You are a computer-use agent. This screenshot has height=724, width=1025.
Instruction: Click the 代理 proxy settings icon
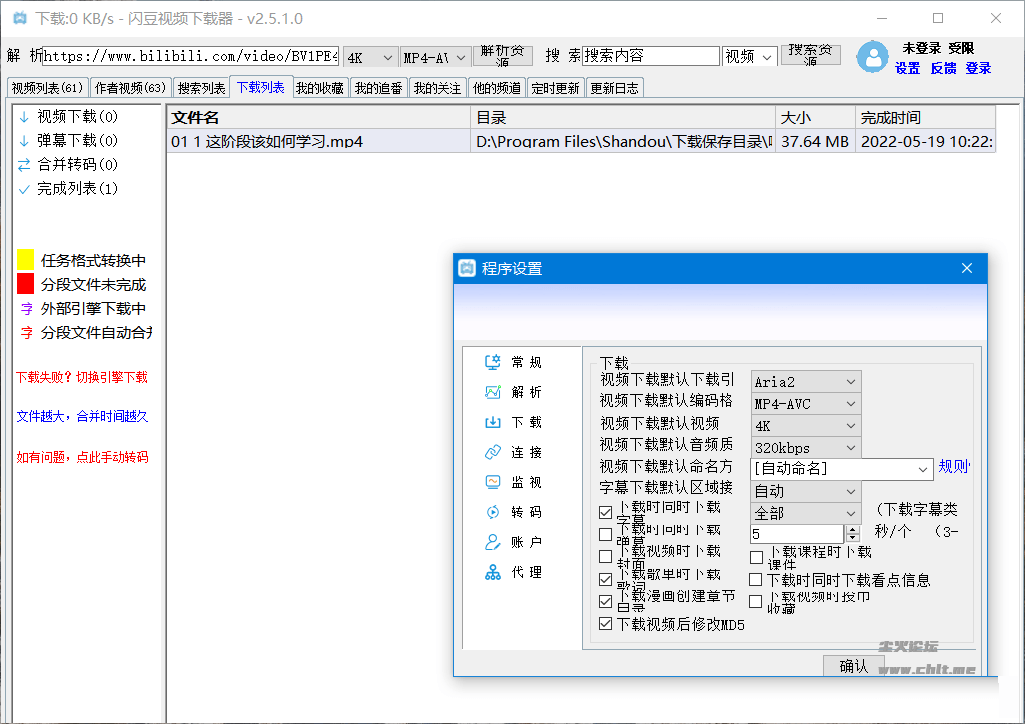pos(492,572)
